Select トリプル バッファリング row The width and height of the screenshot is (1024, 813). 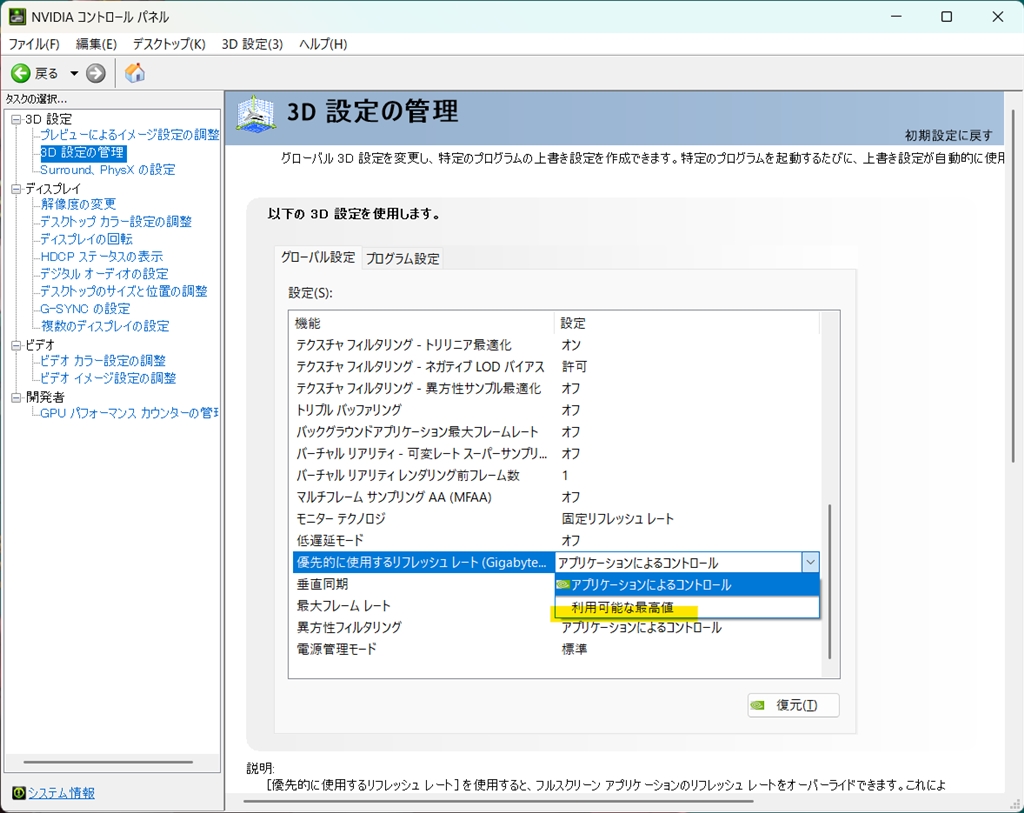[554, 410]
